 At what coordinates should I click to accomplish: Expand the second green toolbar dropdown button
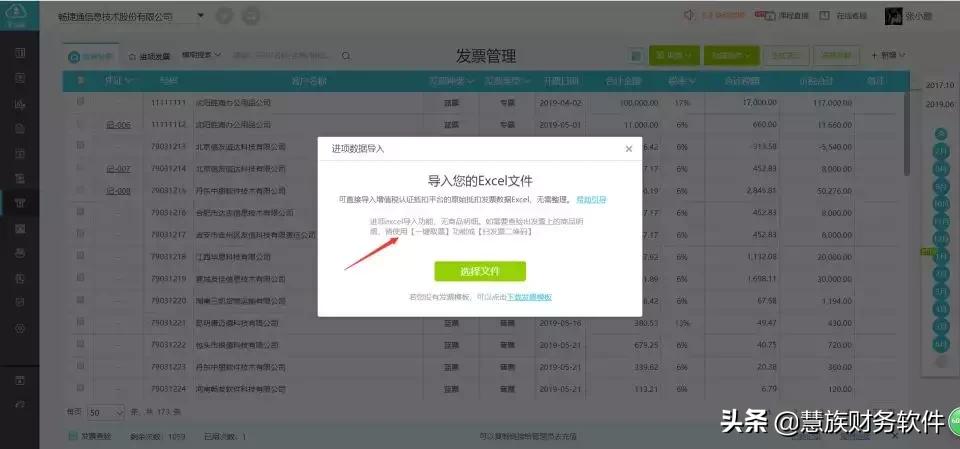coord(732,56)
